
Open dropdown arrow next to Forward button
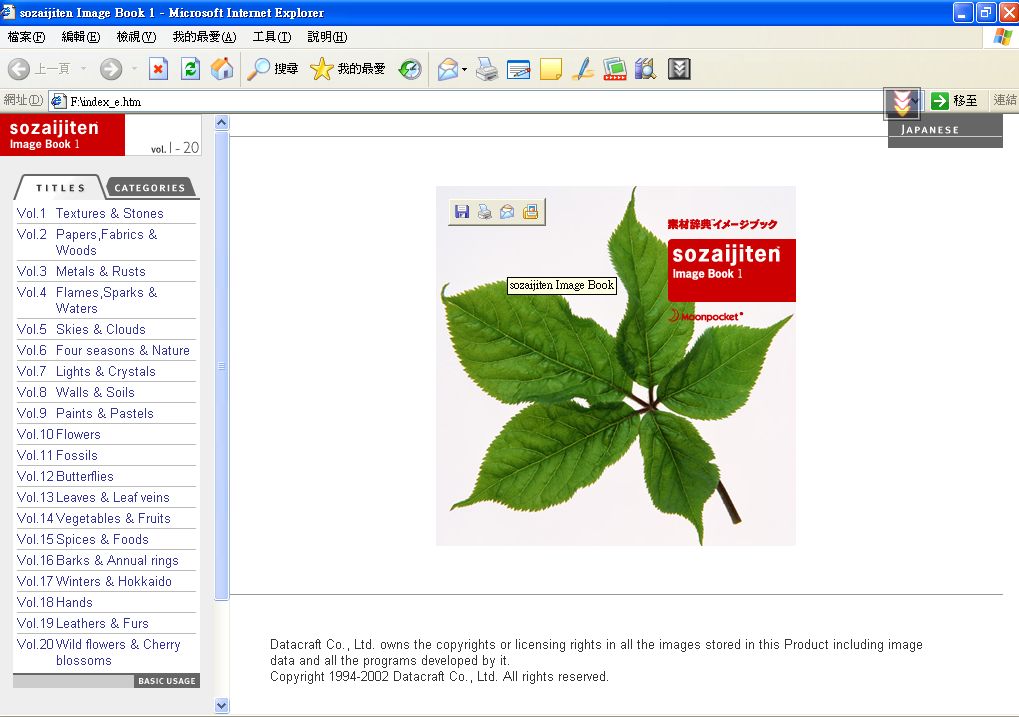tap(135, 68)
